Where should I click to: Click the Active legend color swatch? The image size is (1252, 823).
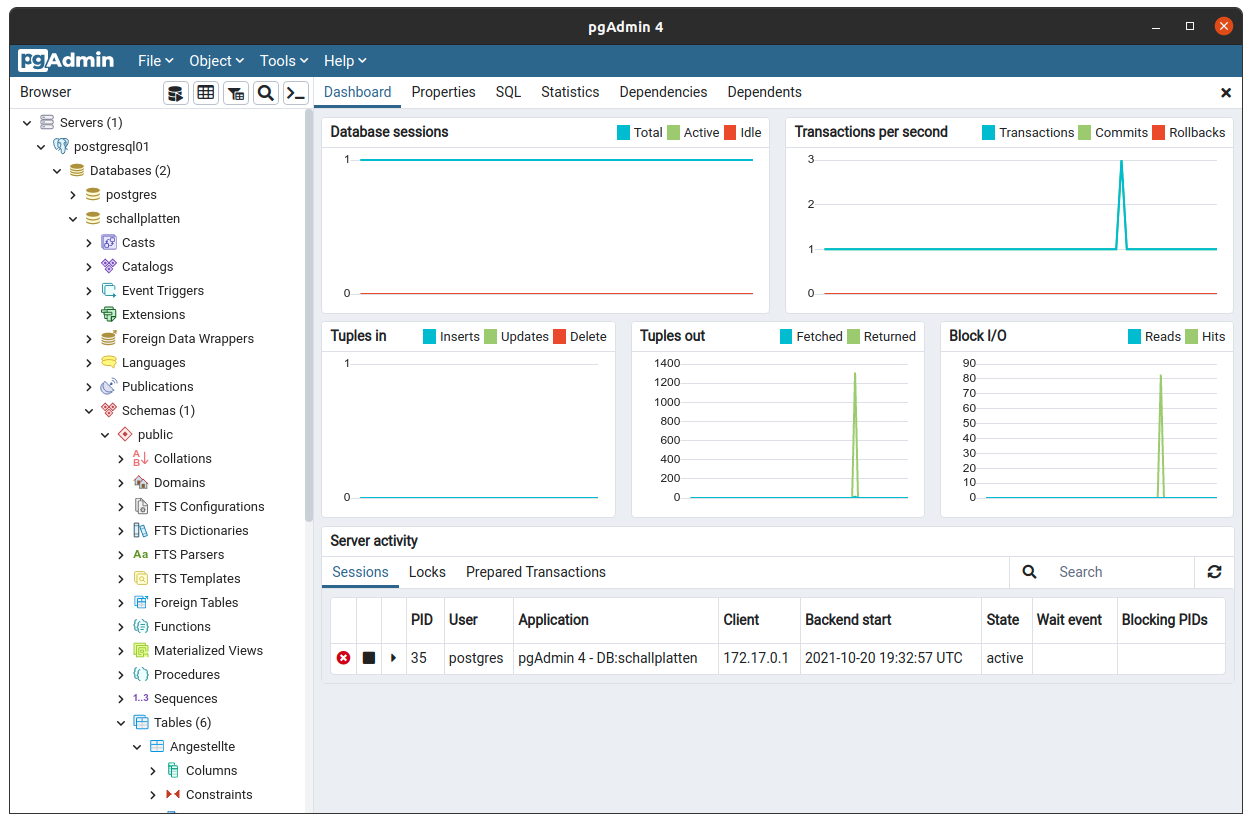pyautogui.click(x=674, y=133)
